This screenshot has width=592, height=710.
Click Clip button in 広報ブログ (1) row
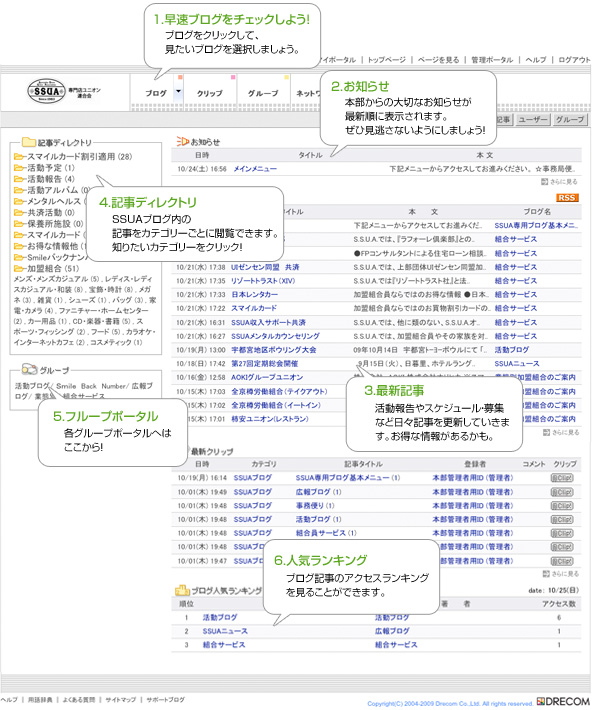pyautogui.click(x=562, y=492)
